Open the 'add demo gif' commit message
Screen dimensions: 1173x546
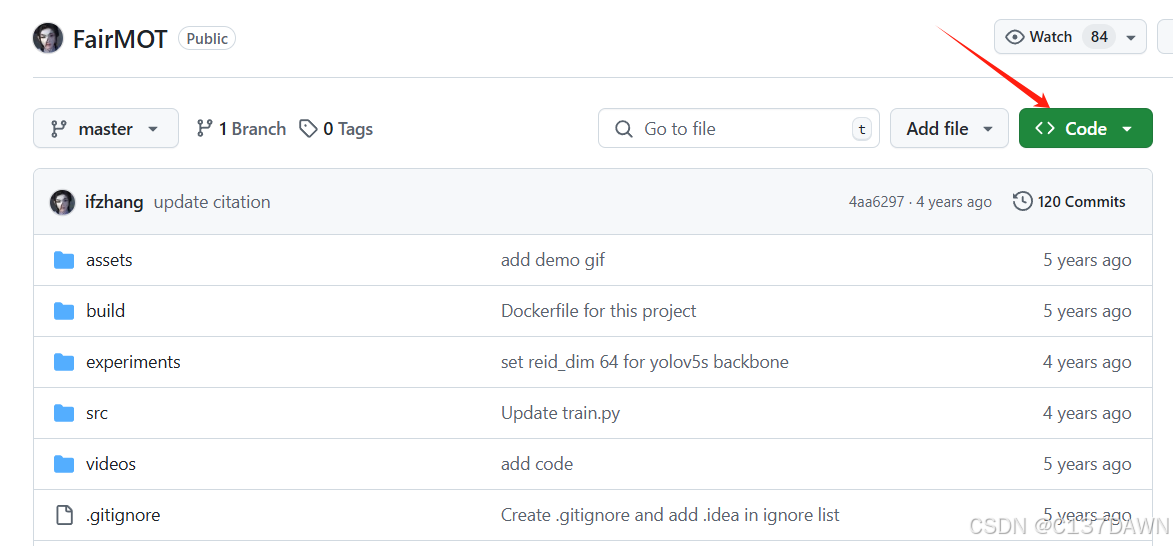[x=553, y=260]
